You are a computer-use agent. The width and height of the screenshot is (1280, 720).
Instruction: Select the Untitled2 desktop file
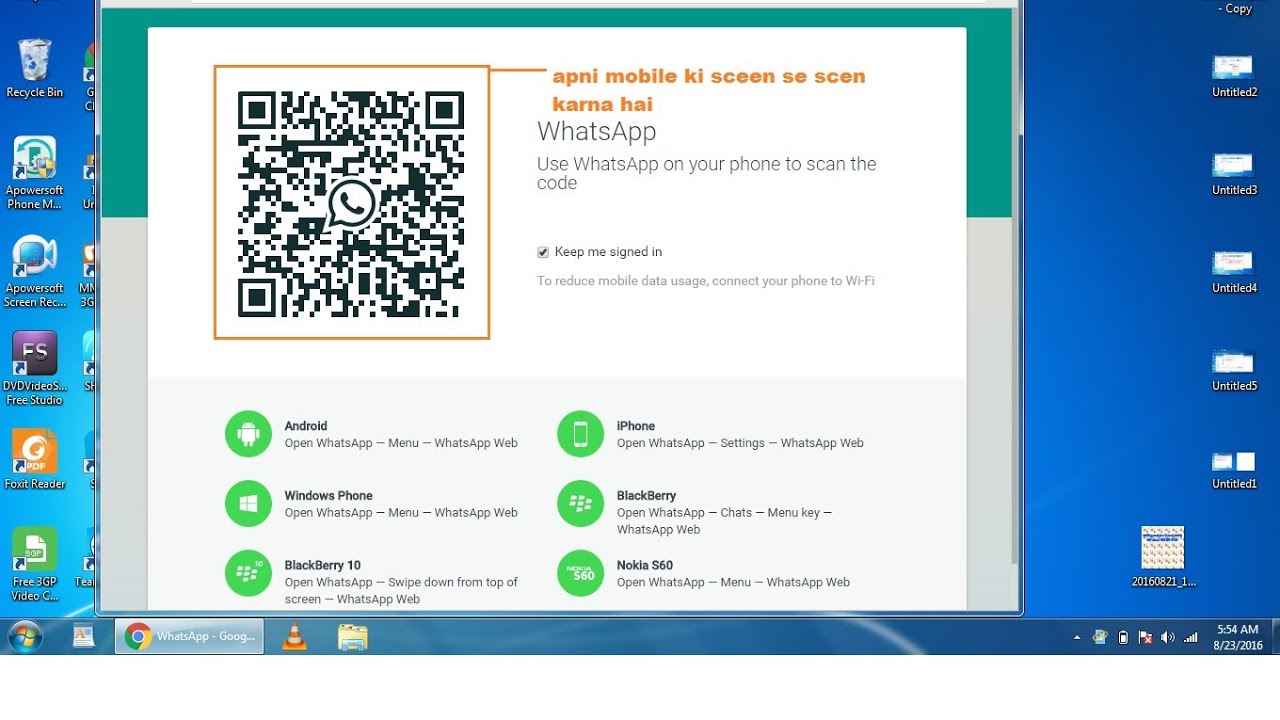click(1234, 76)
